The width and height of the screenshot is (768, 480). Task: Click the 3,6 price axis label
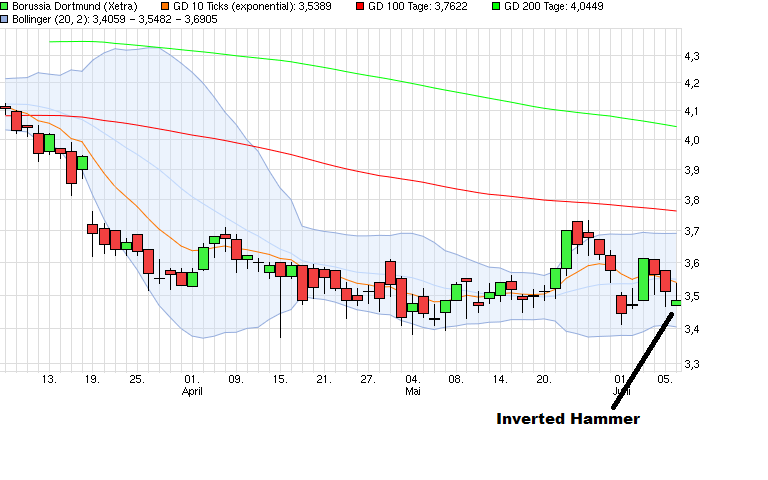click(x=692, y=264)
